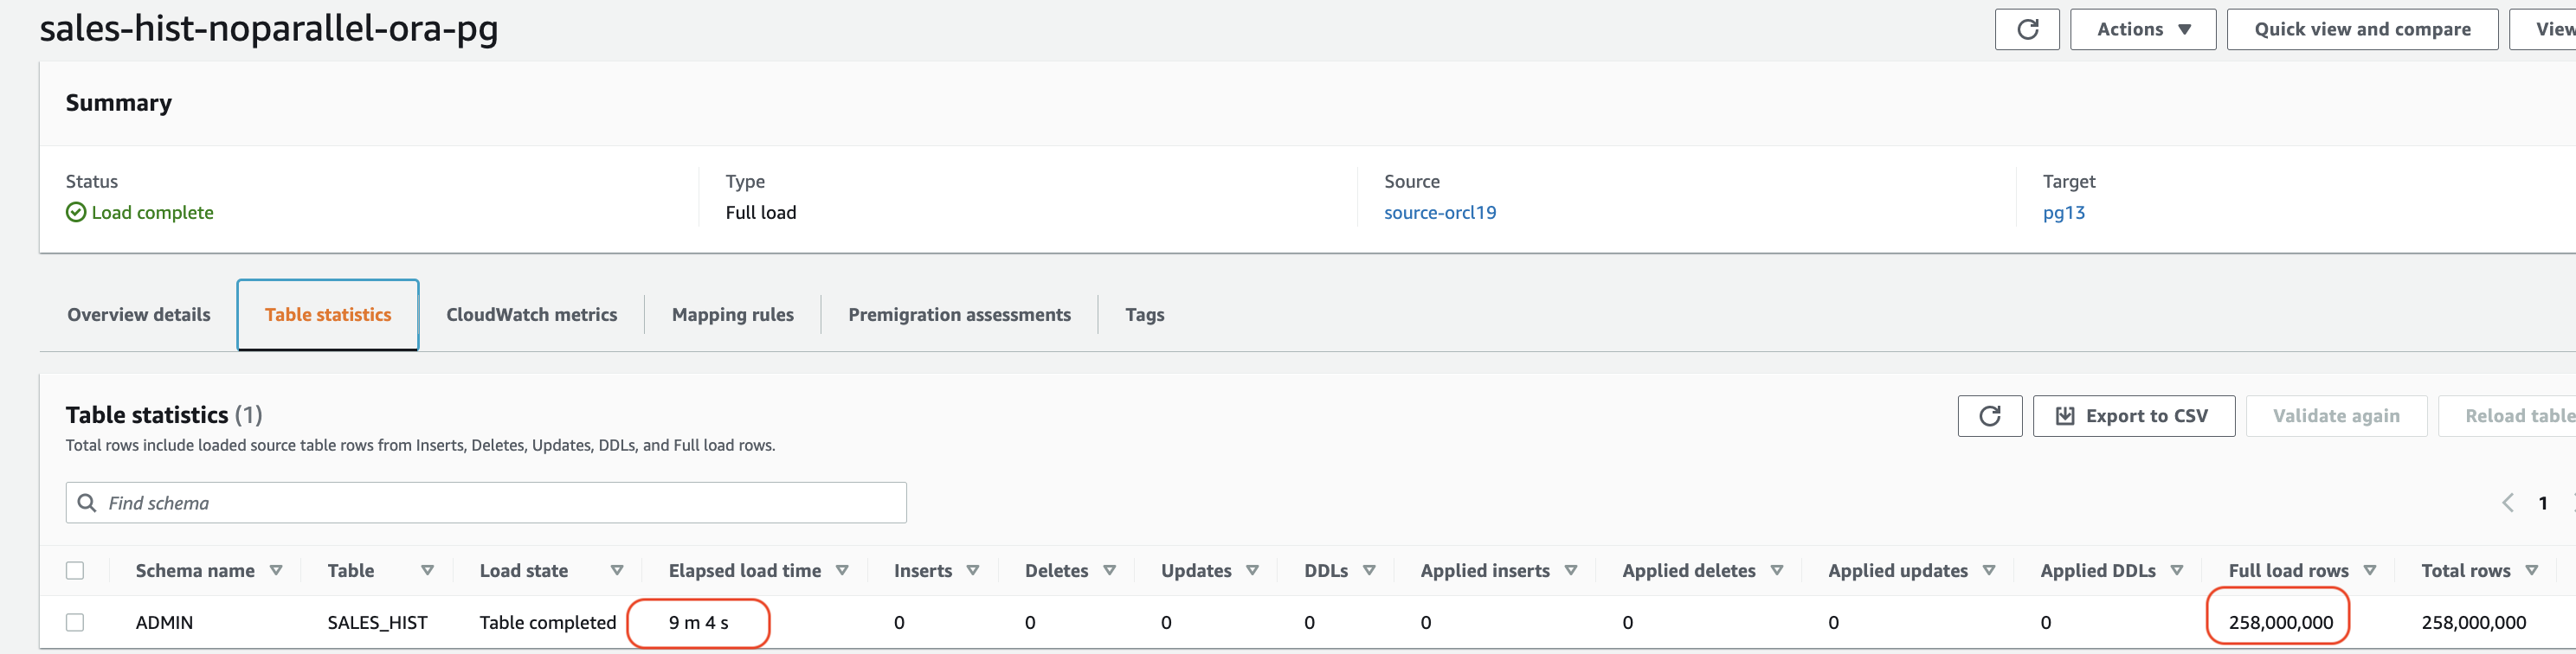Viewport: 2576px width, 654px height.
Task: Click the top task refresh icon button
Action: 2026,29
